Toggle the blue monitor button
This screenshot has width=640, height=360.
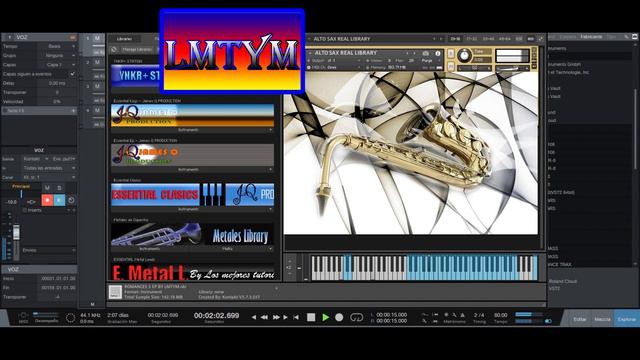point(59,200)
